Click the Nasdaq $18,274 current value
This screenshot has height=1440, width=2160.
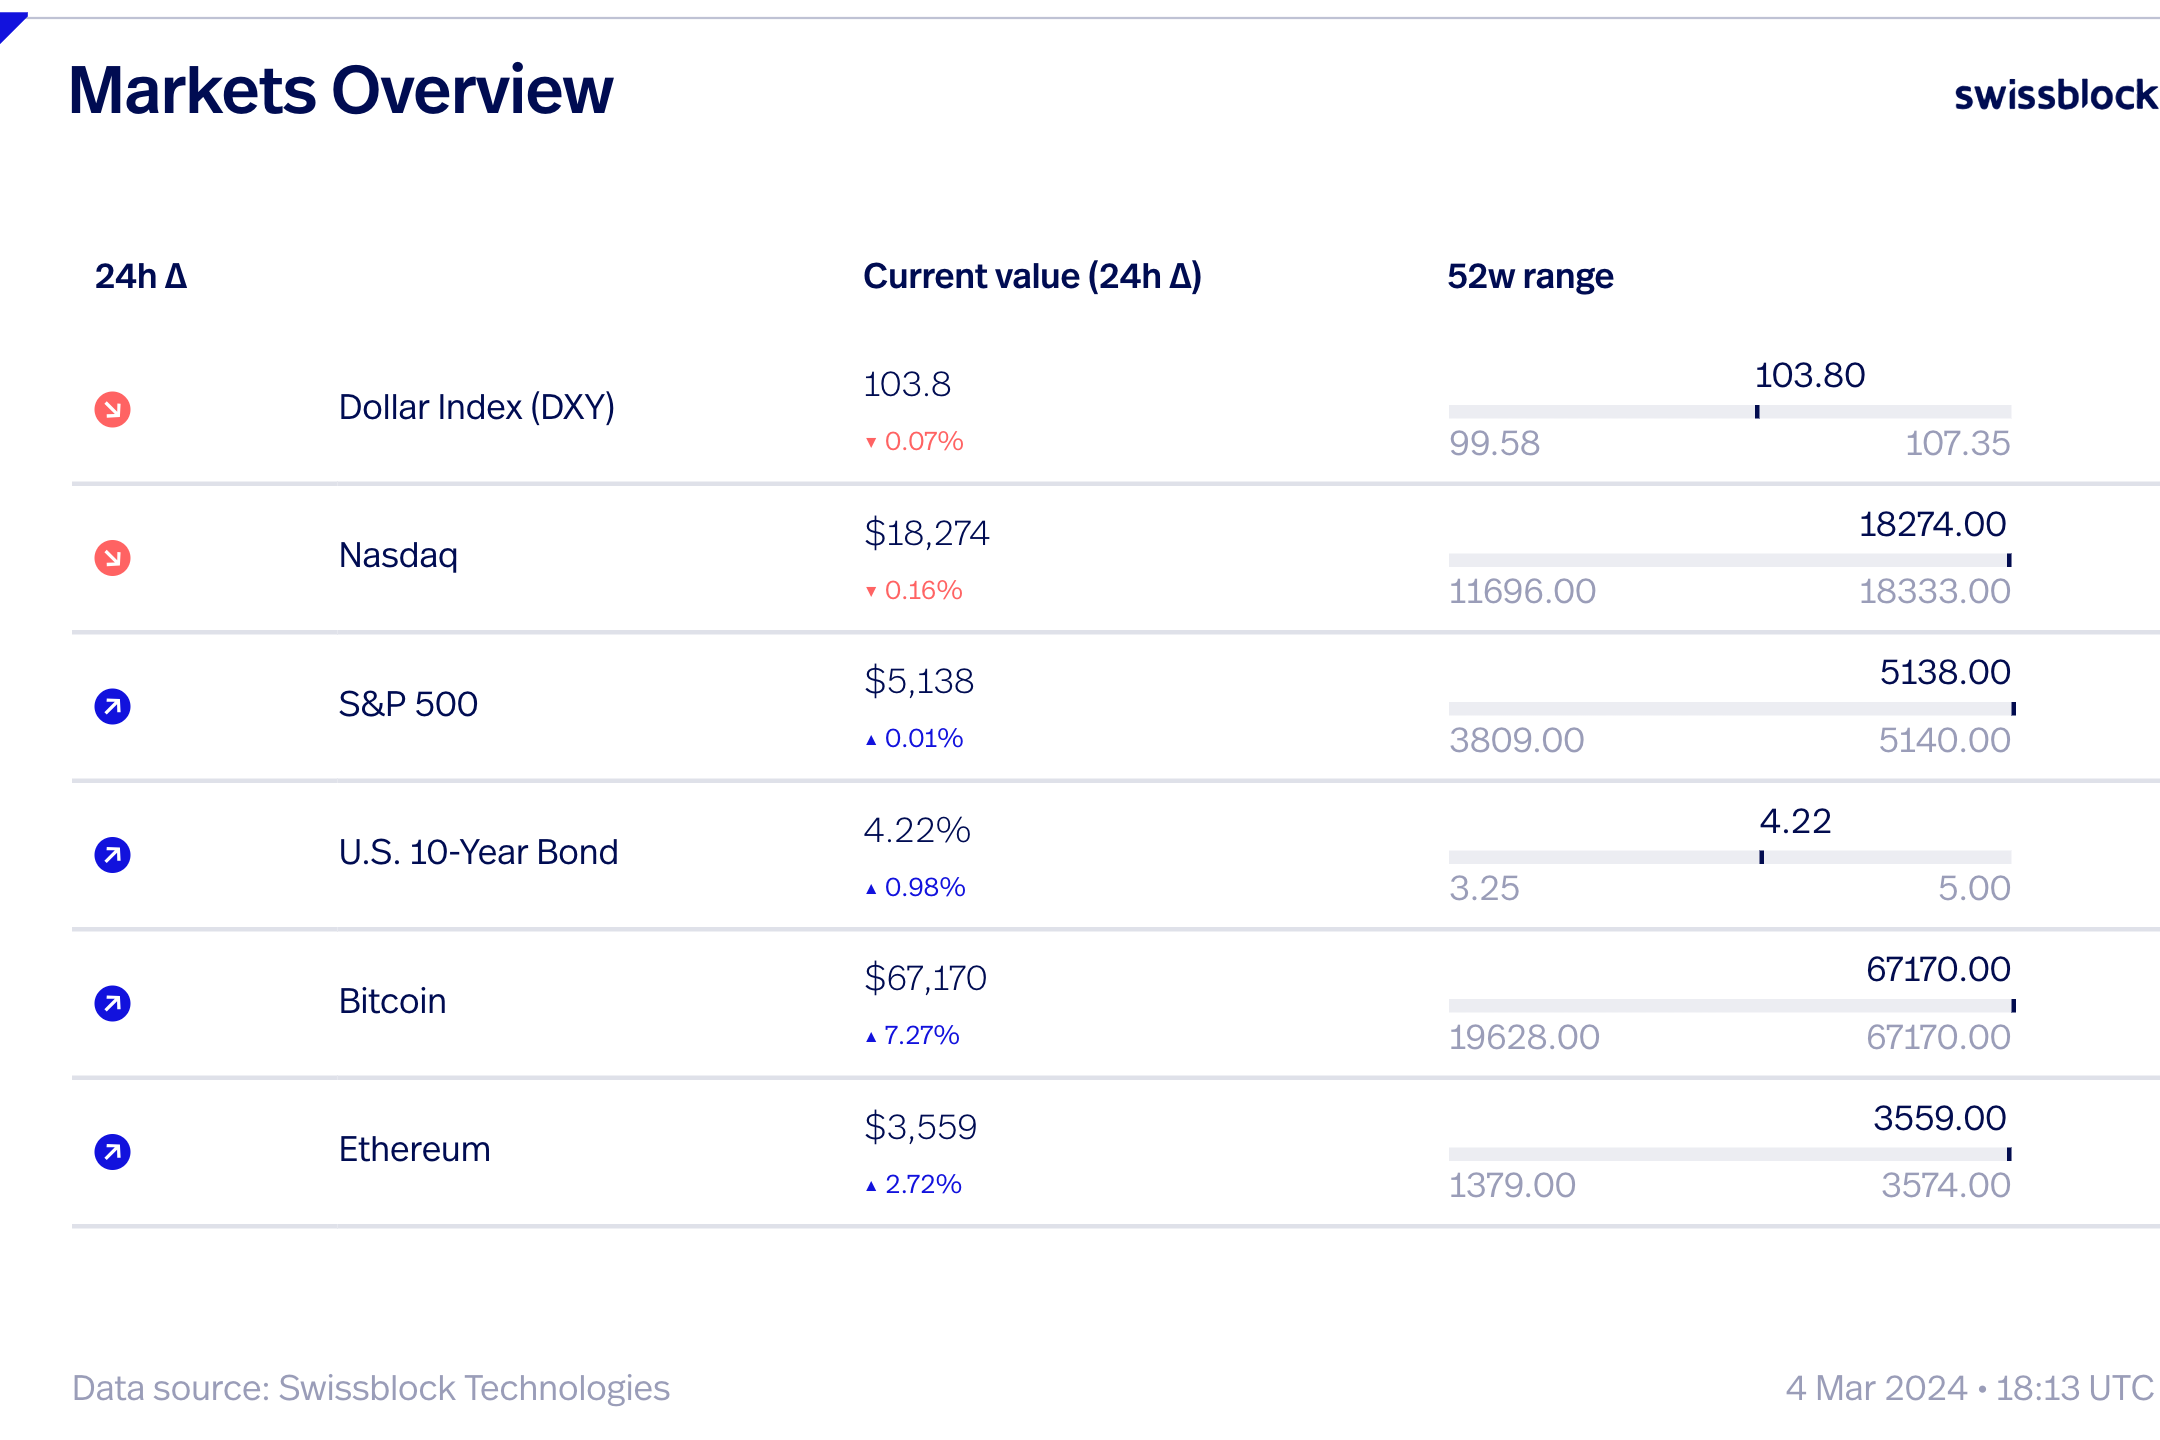(x=926, y=533)
